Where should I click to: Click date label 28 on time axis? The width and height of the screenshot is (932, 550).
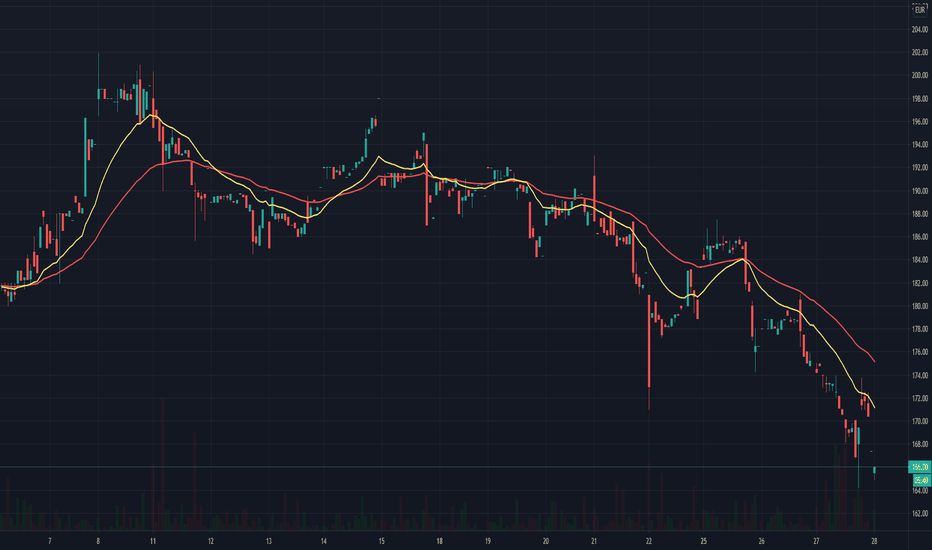(874, 541)
